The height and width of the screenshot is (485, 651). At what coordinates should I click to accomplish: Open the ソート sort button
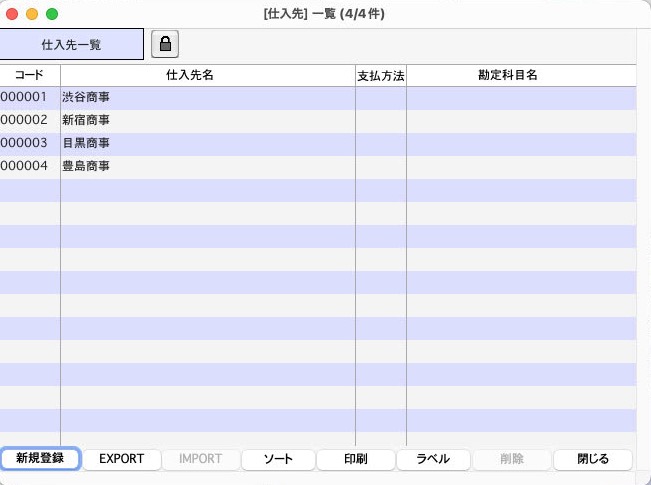[278, 459]
